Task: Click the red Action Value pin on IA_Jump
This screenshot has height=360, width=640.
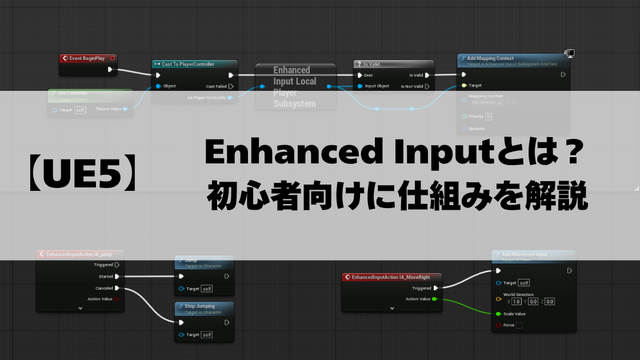Action: [x=116, y=299]
